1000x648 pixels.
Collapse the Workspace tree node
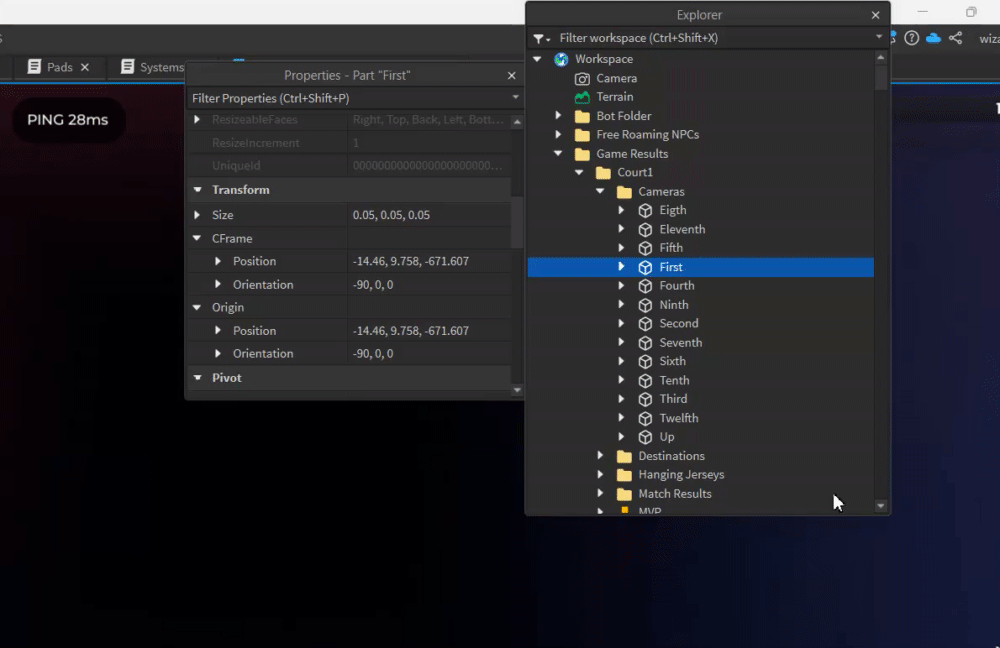pyautogui.click(x=538, y=59)
